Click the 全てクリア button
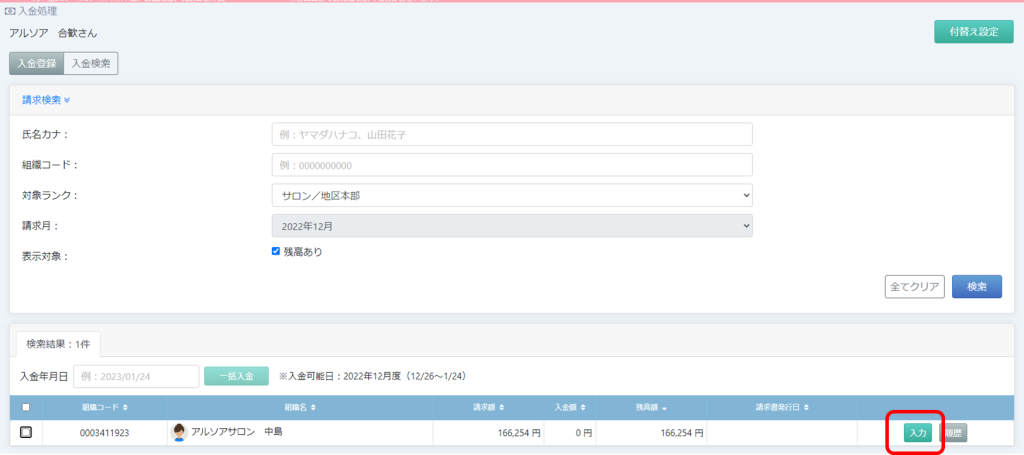The height and width of the screenshot is (455, 1024). tap(914, 287)
